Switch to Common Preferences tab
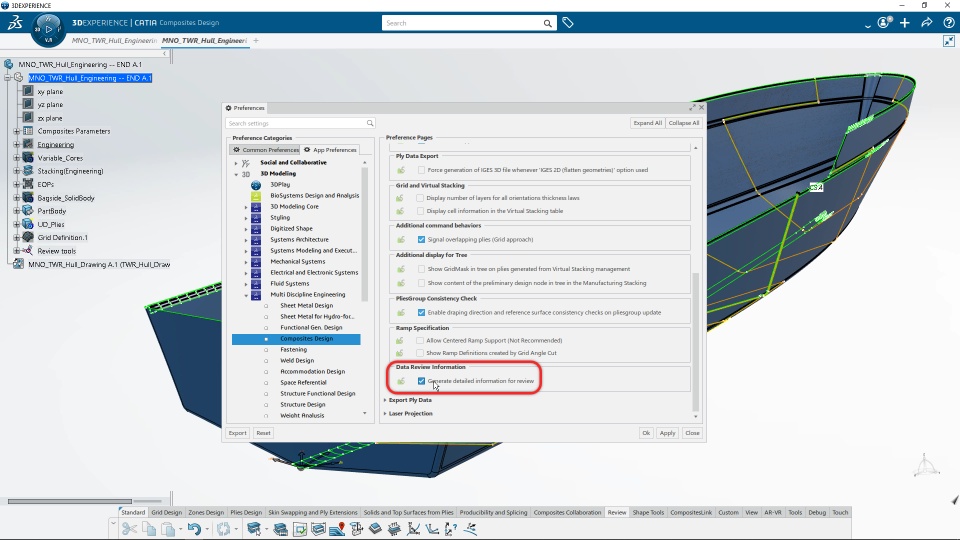This screenshot has height=540, width=960. coord(265,149)
